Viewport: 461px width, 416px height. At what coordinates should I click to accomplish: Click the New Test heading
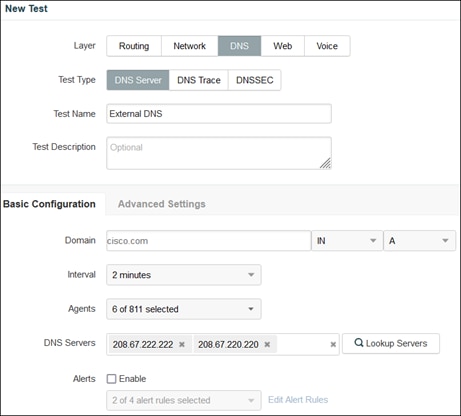(26, 9)
